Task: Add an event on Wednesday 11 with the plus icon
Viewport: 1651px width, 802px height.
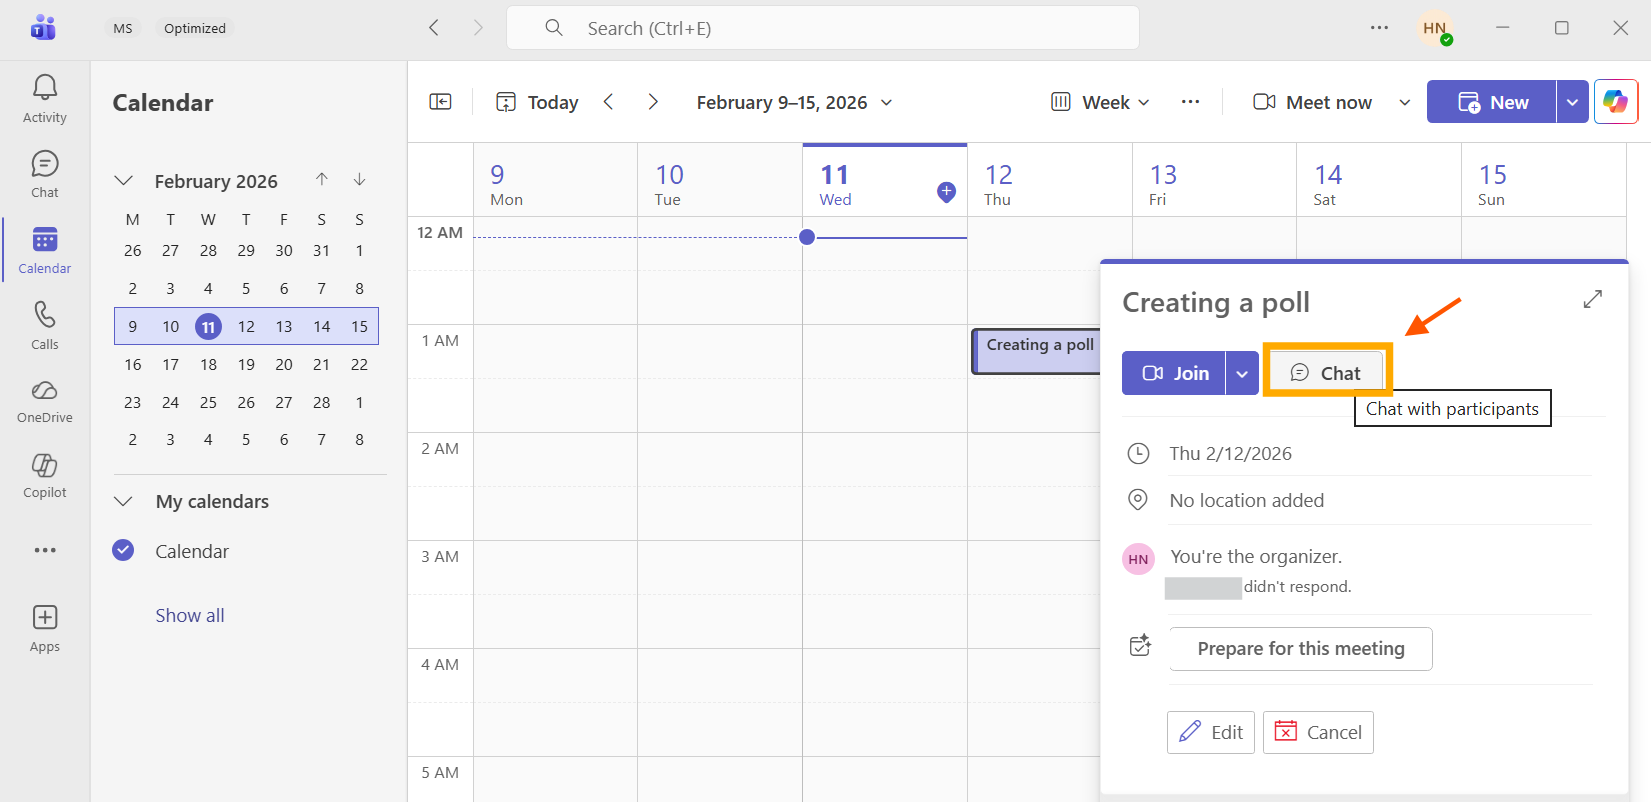Action: 946,191
